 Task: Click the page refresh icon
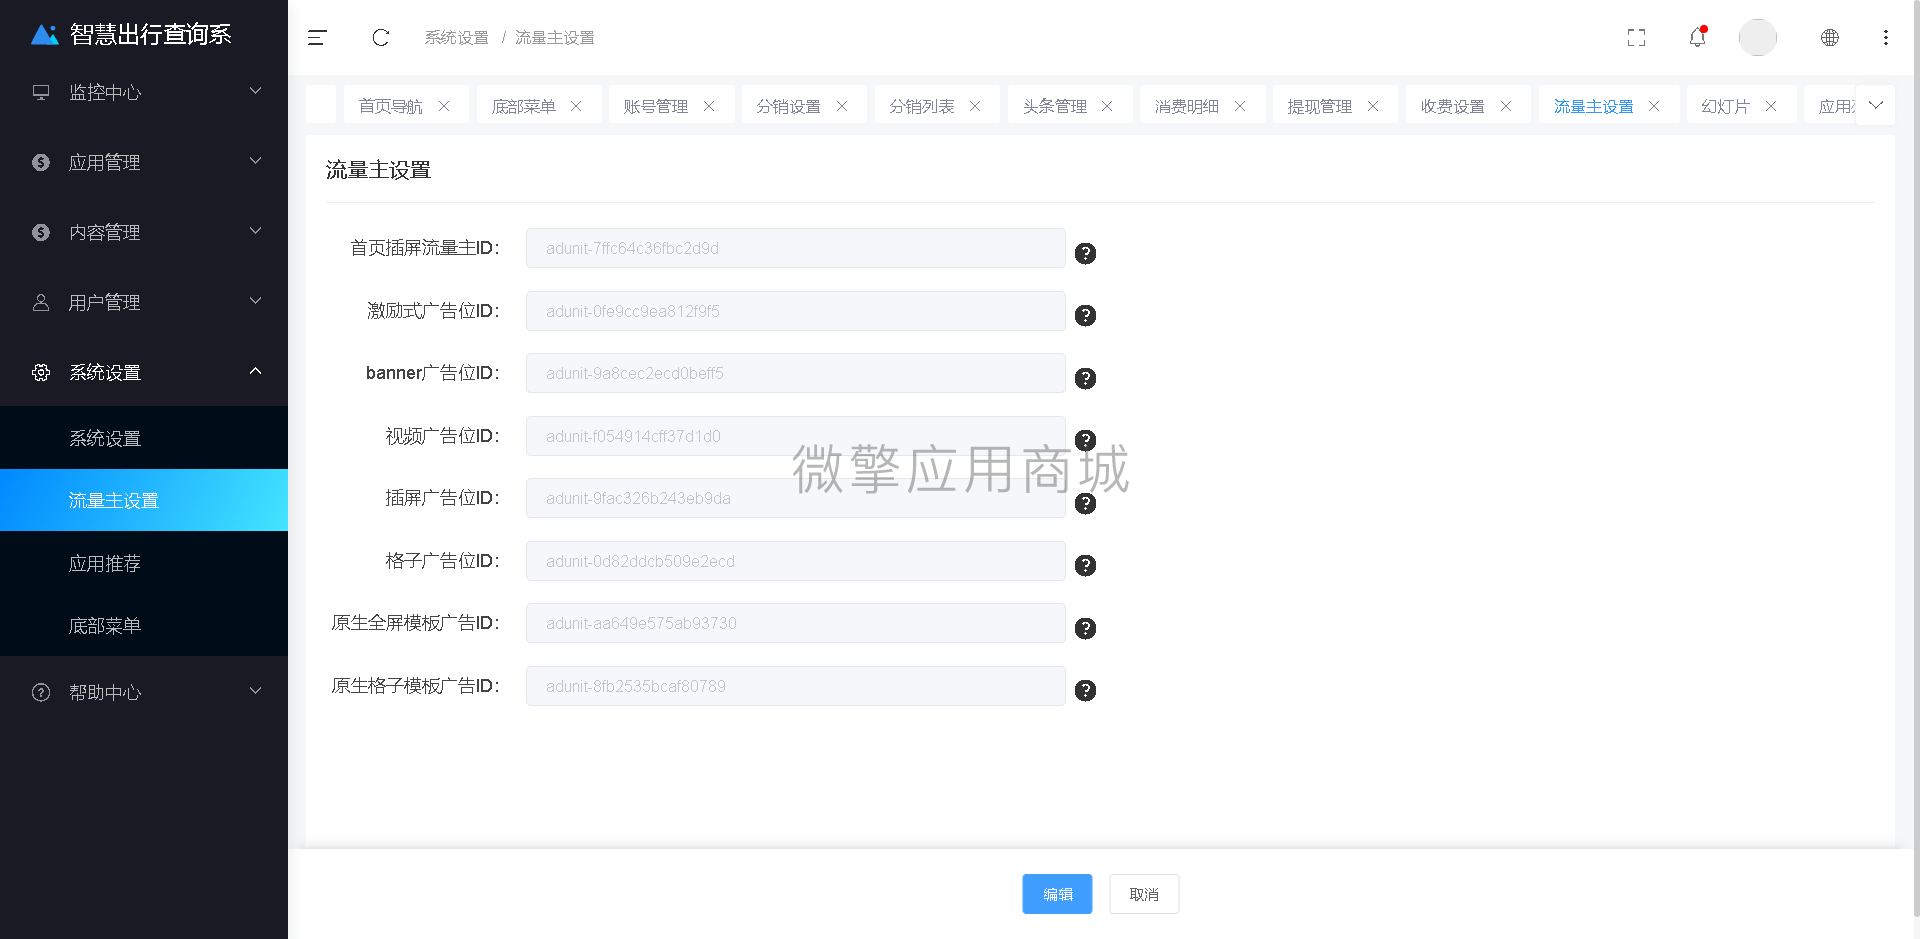point(380,38)
